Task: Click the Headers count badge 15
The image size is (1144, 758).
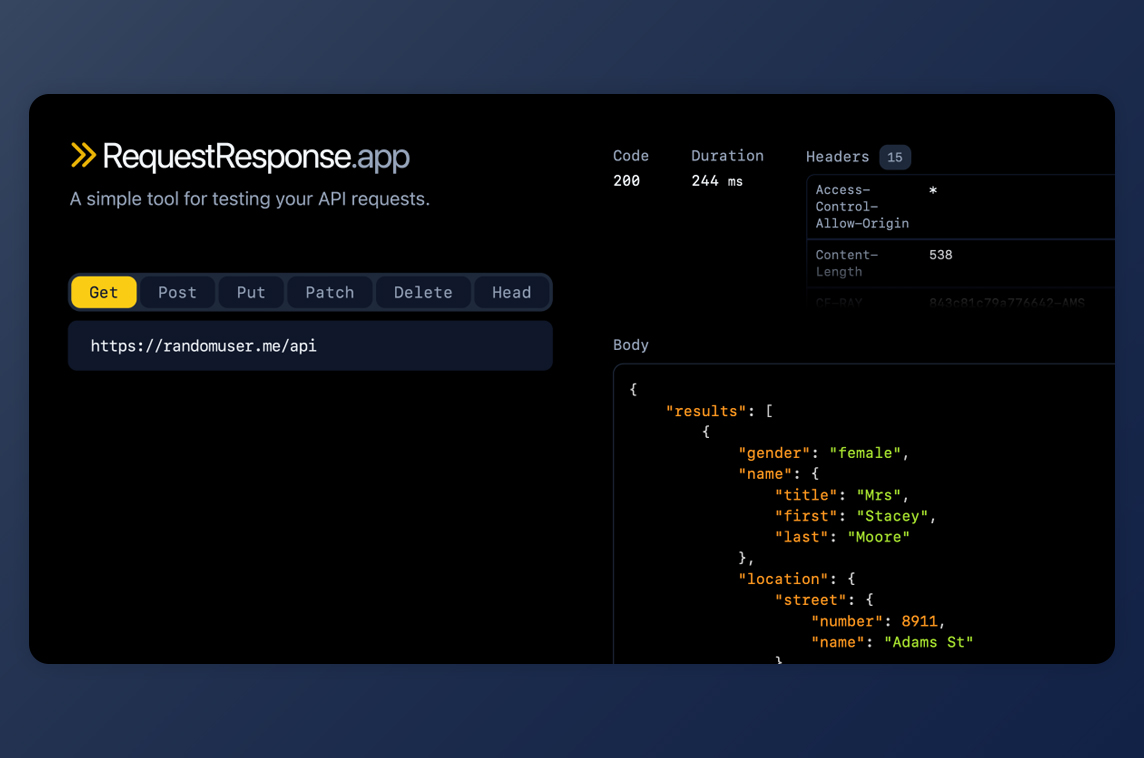Action: click(894, 157)
